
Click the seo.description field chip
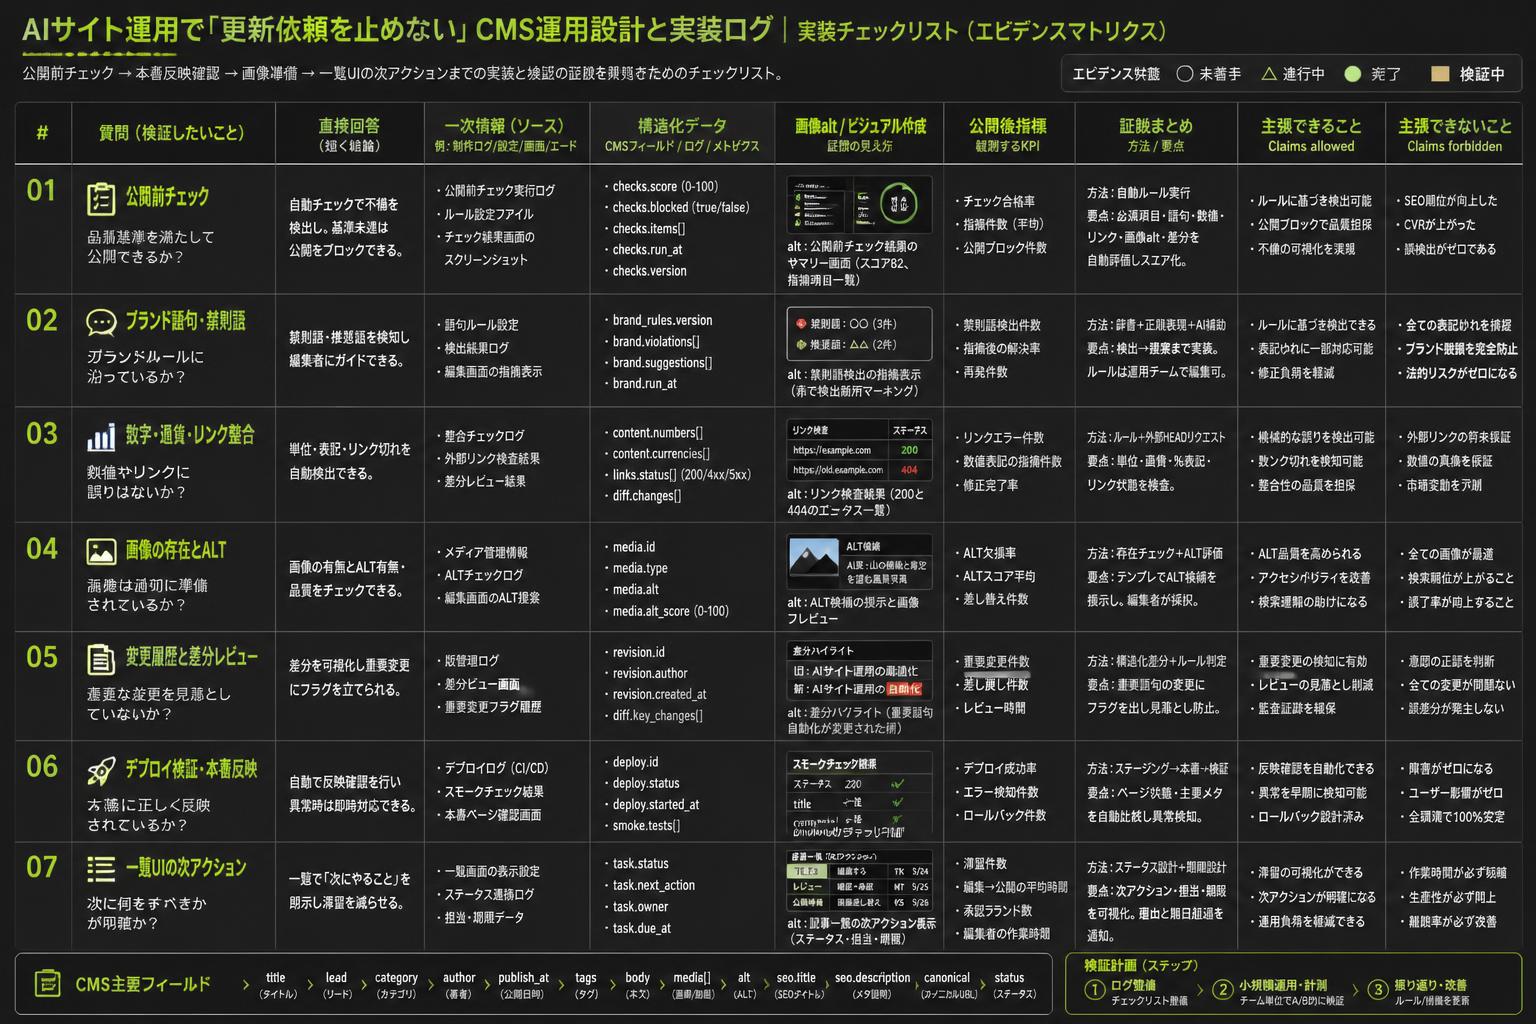click(x=872, y=985)
